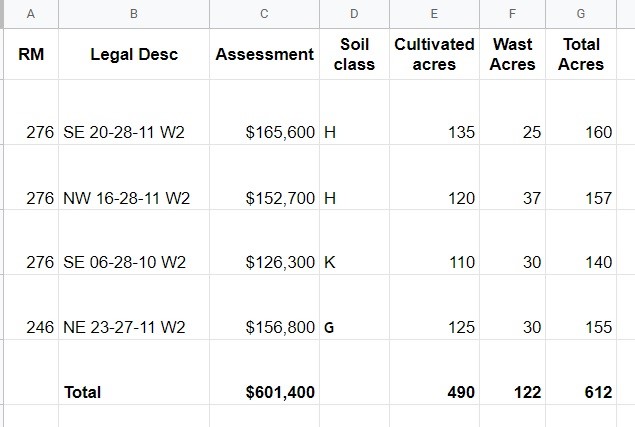Select column B header
The image size is (635, 427).
tap(134, 14)
